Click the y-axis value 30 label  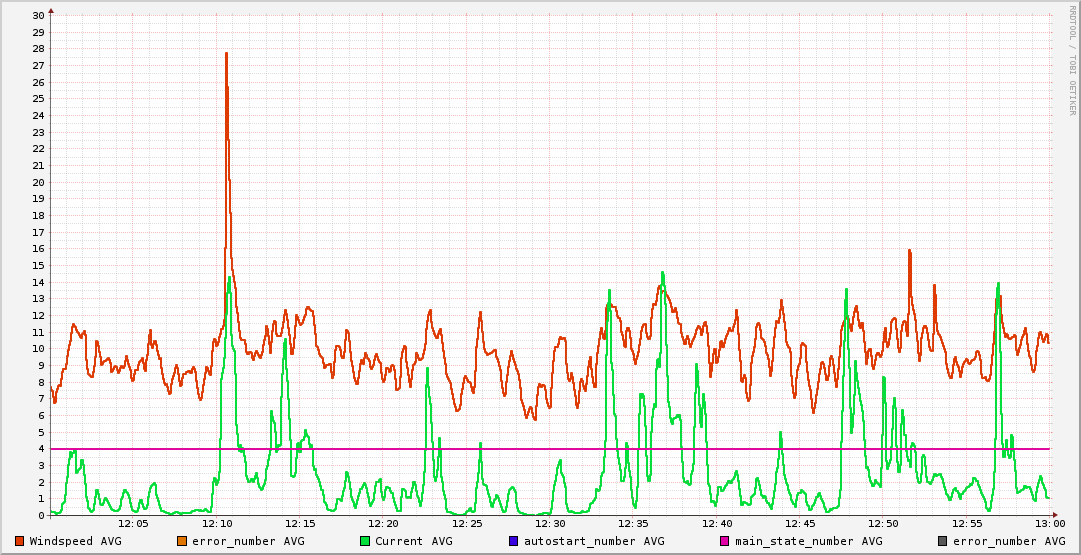point(38,15)
